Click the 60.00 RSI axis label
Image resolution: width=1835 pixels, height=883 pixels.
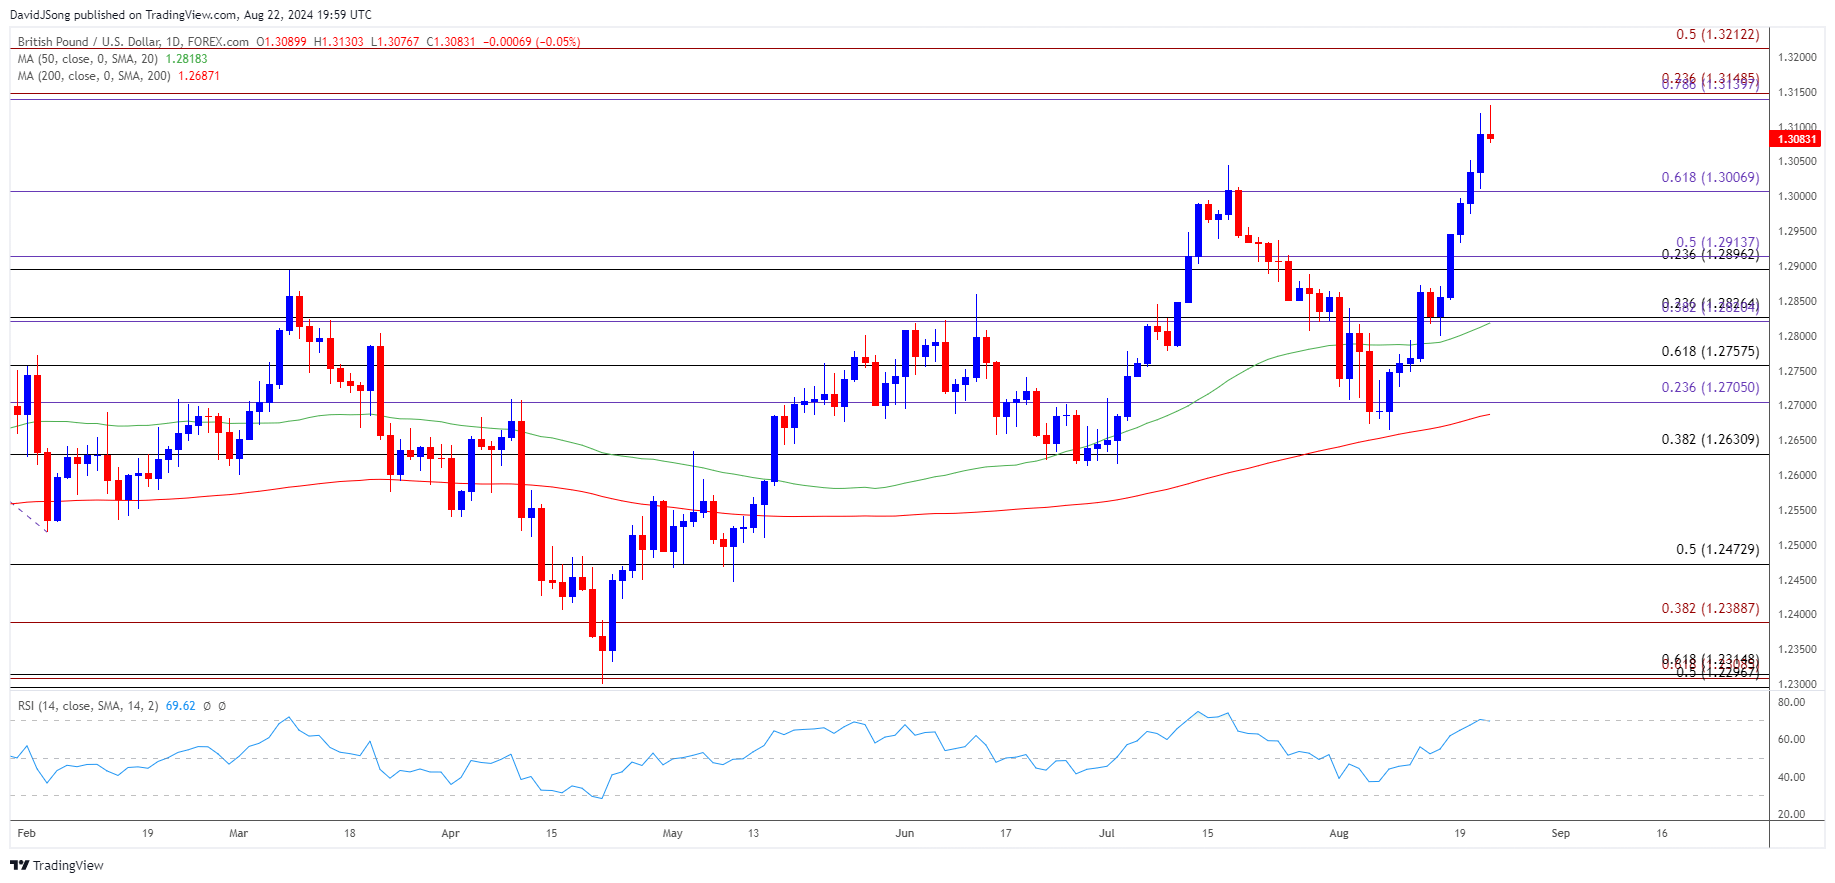pyautogui.click(x=1792, y=740)
